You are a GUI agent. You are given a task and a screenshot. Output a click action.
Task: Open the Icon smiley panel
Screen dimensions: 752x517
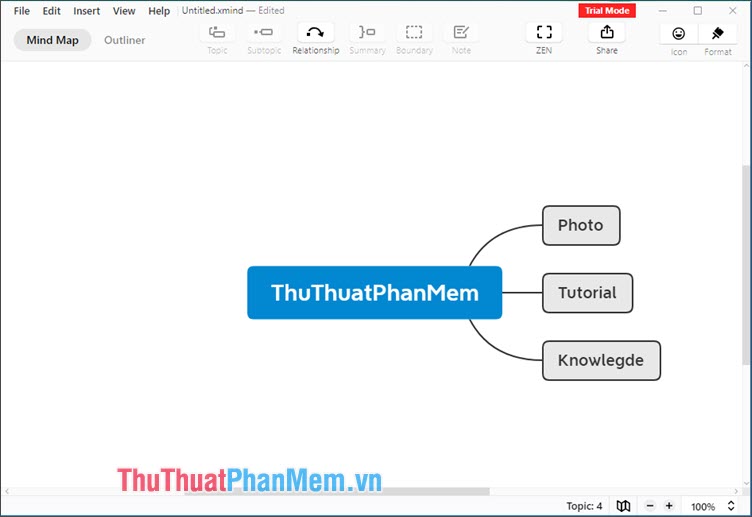(x=678, y=34)
